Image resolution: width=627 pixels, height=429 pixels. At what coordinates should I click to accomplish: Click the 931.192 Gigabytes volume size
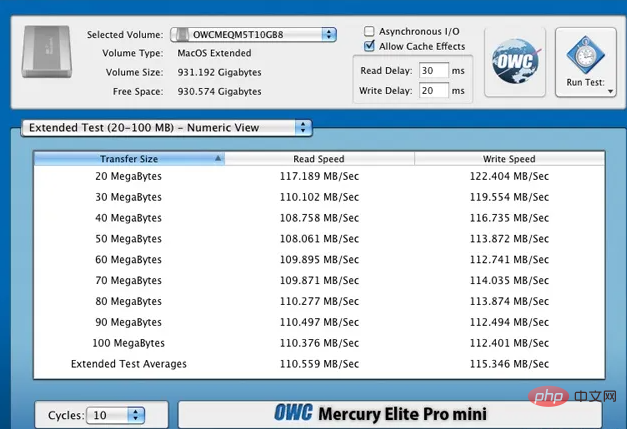click(x=219, y=72)
